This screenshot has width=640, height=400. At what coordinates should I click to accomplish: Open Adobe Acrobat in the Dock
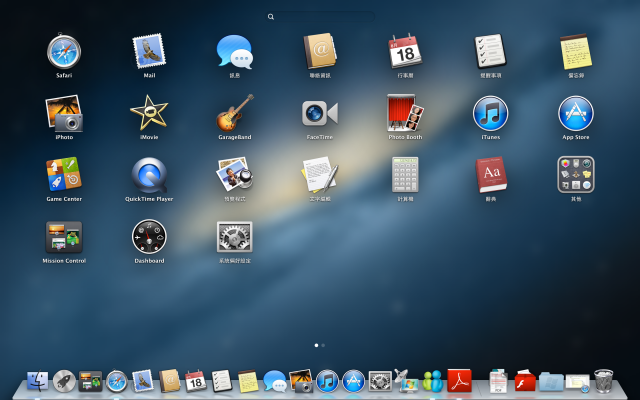pyautogui.click(x=459, y=381)
